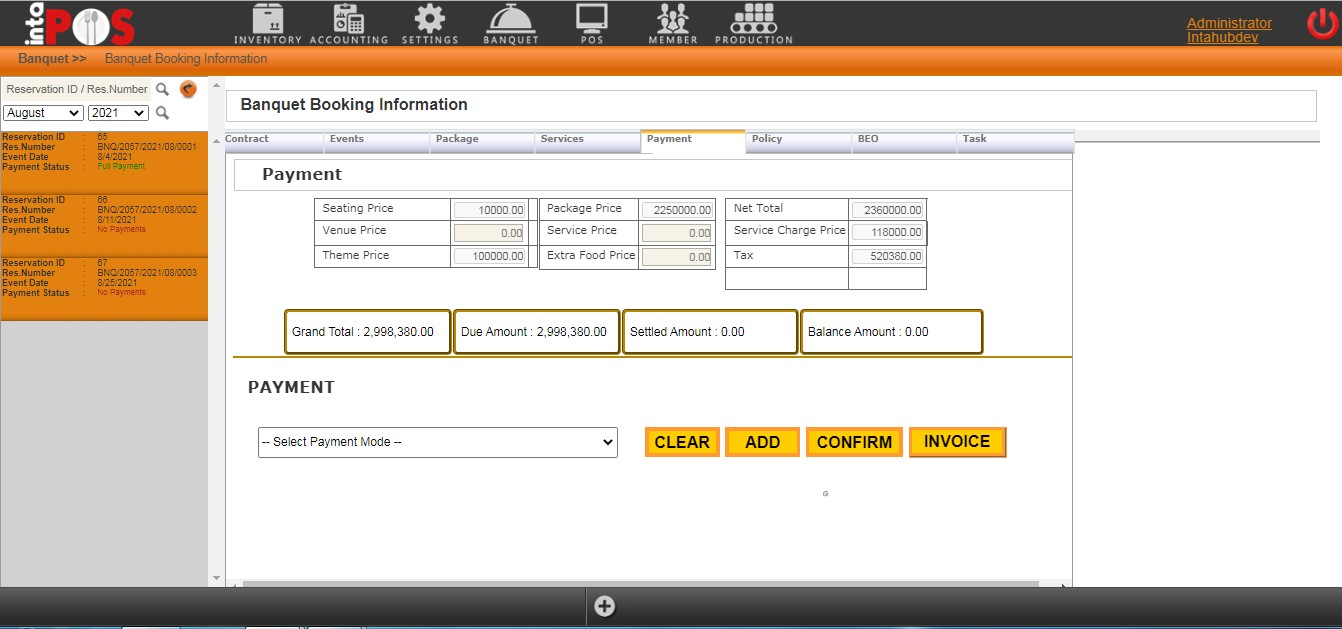This screenshot has height=629, width=1342.
Task: Open the Select Payment Mode dropdown
Action: 437,442
